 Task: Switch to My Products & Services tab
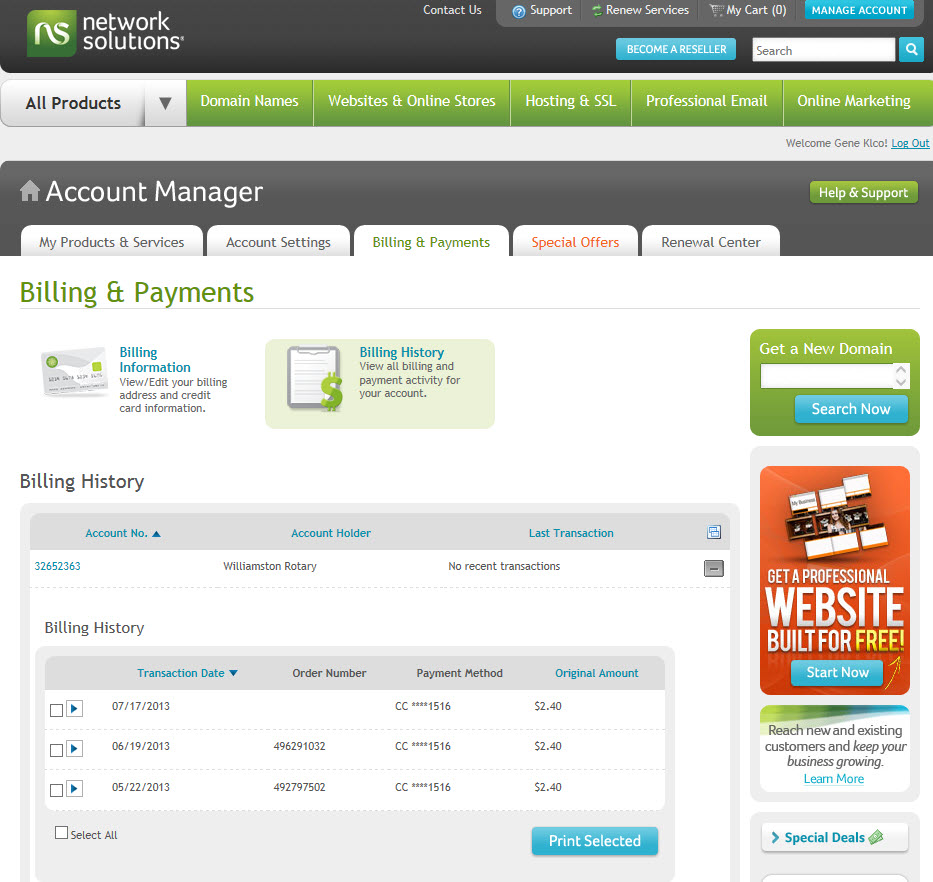point(112,241)
